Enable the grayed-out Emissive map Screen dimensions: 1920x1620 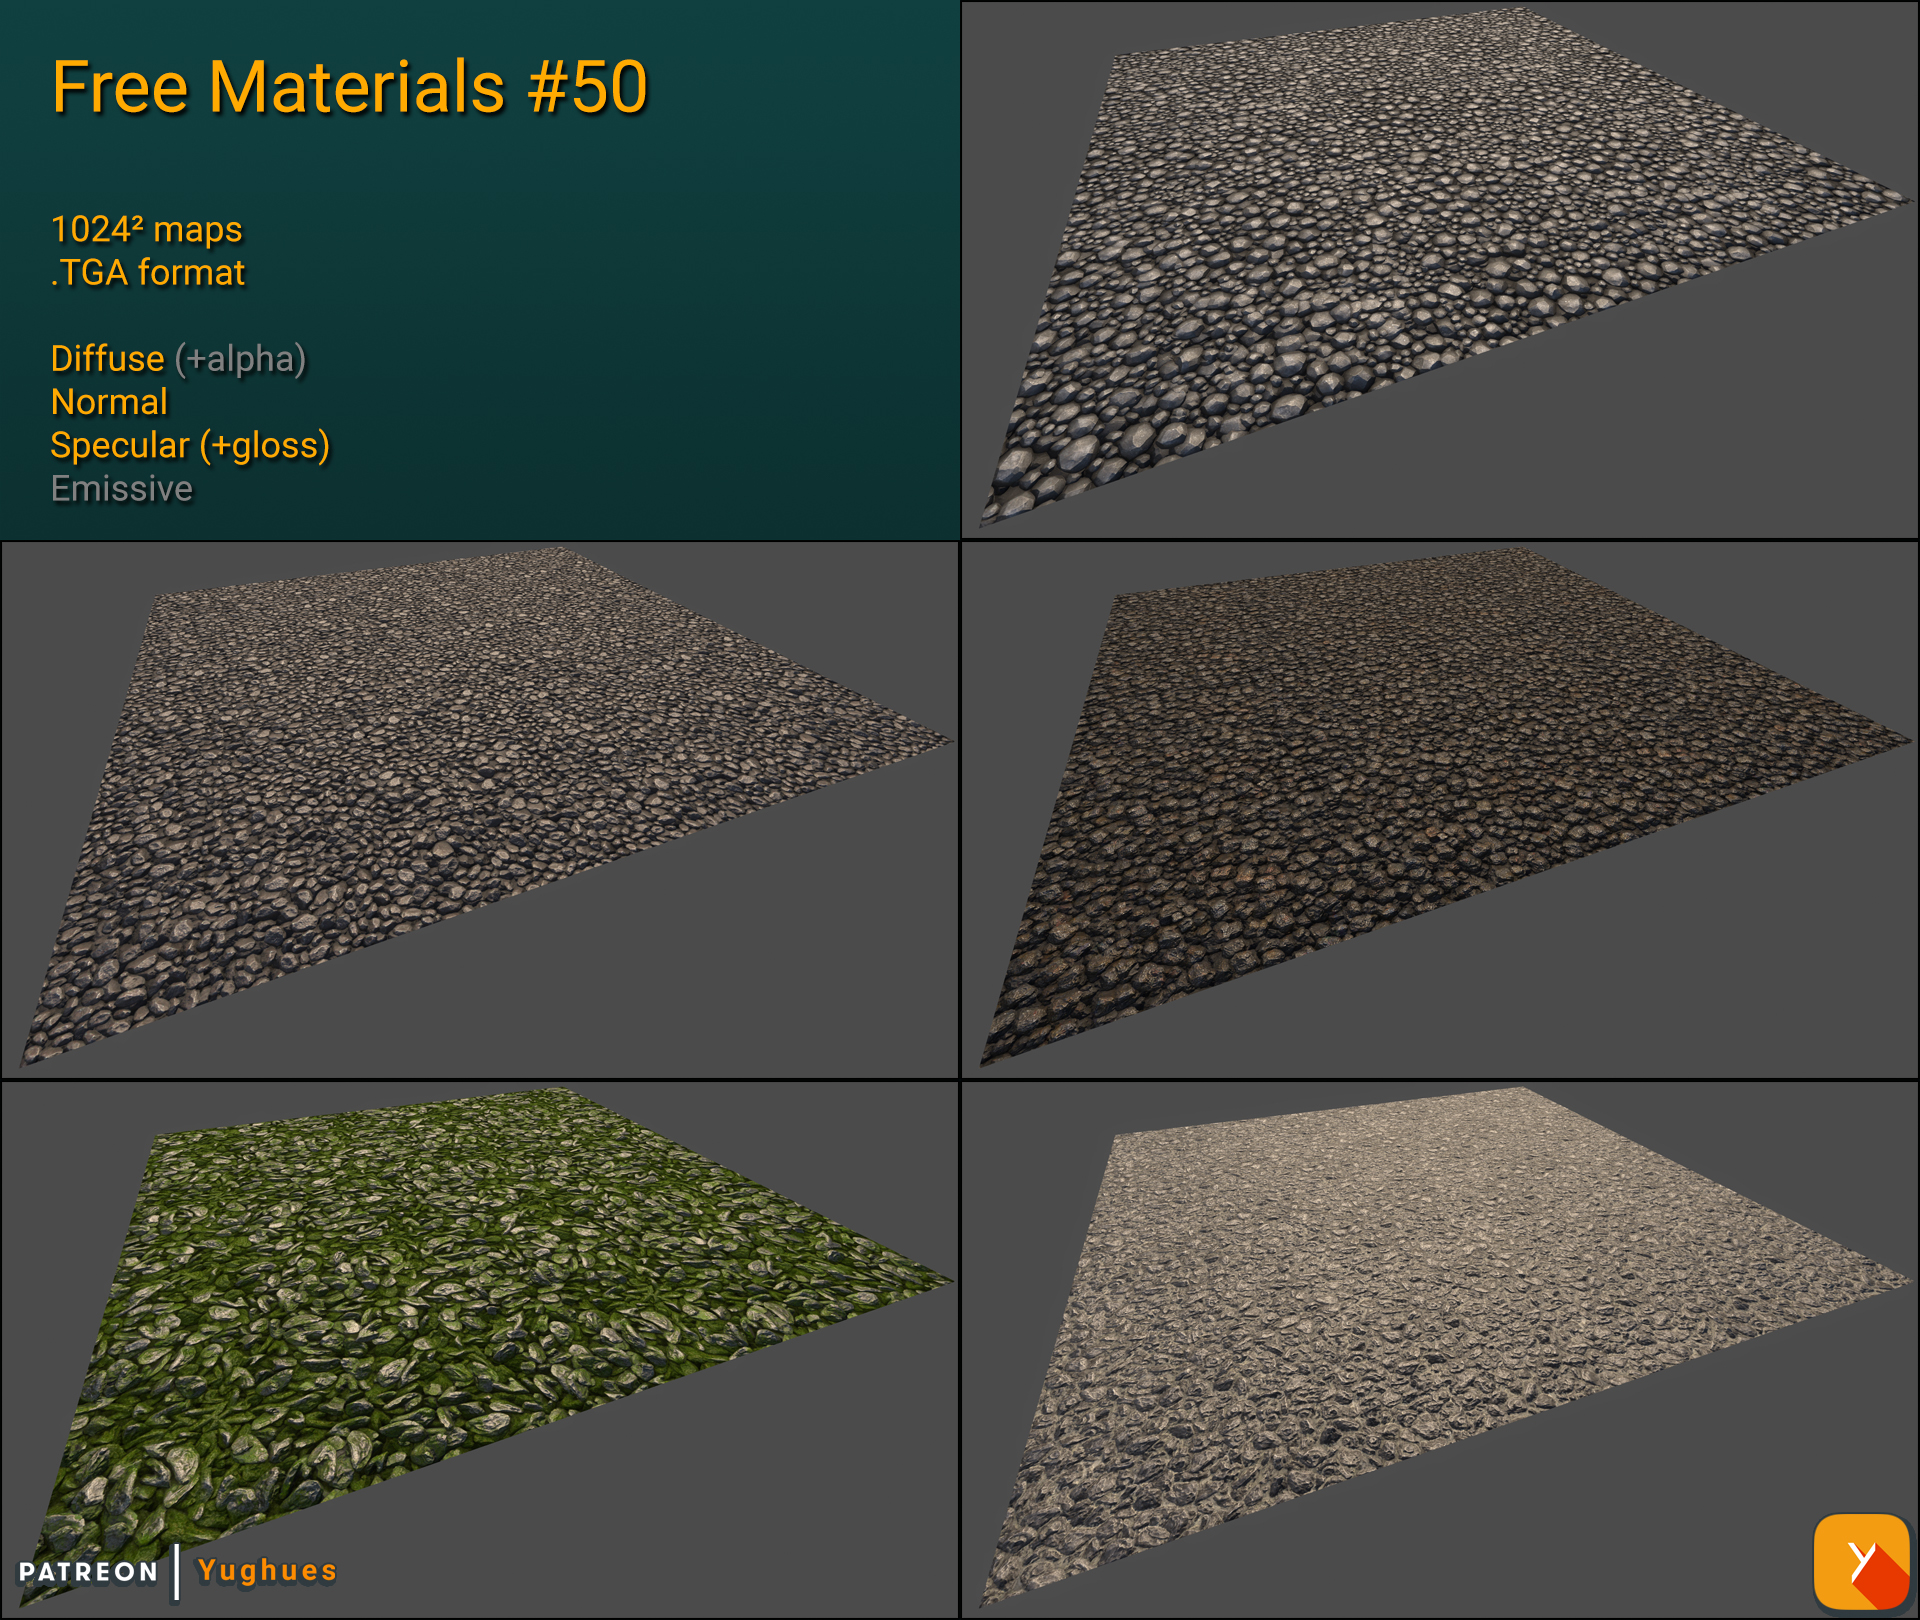click(121, 489)
